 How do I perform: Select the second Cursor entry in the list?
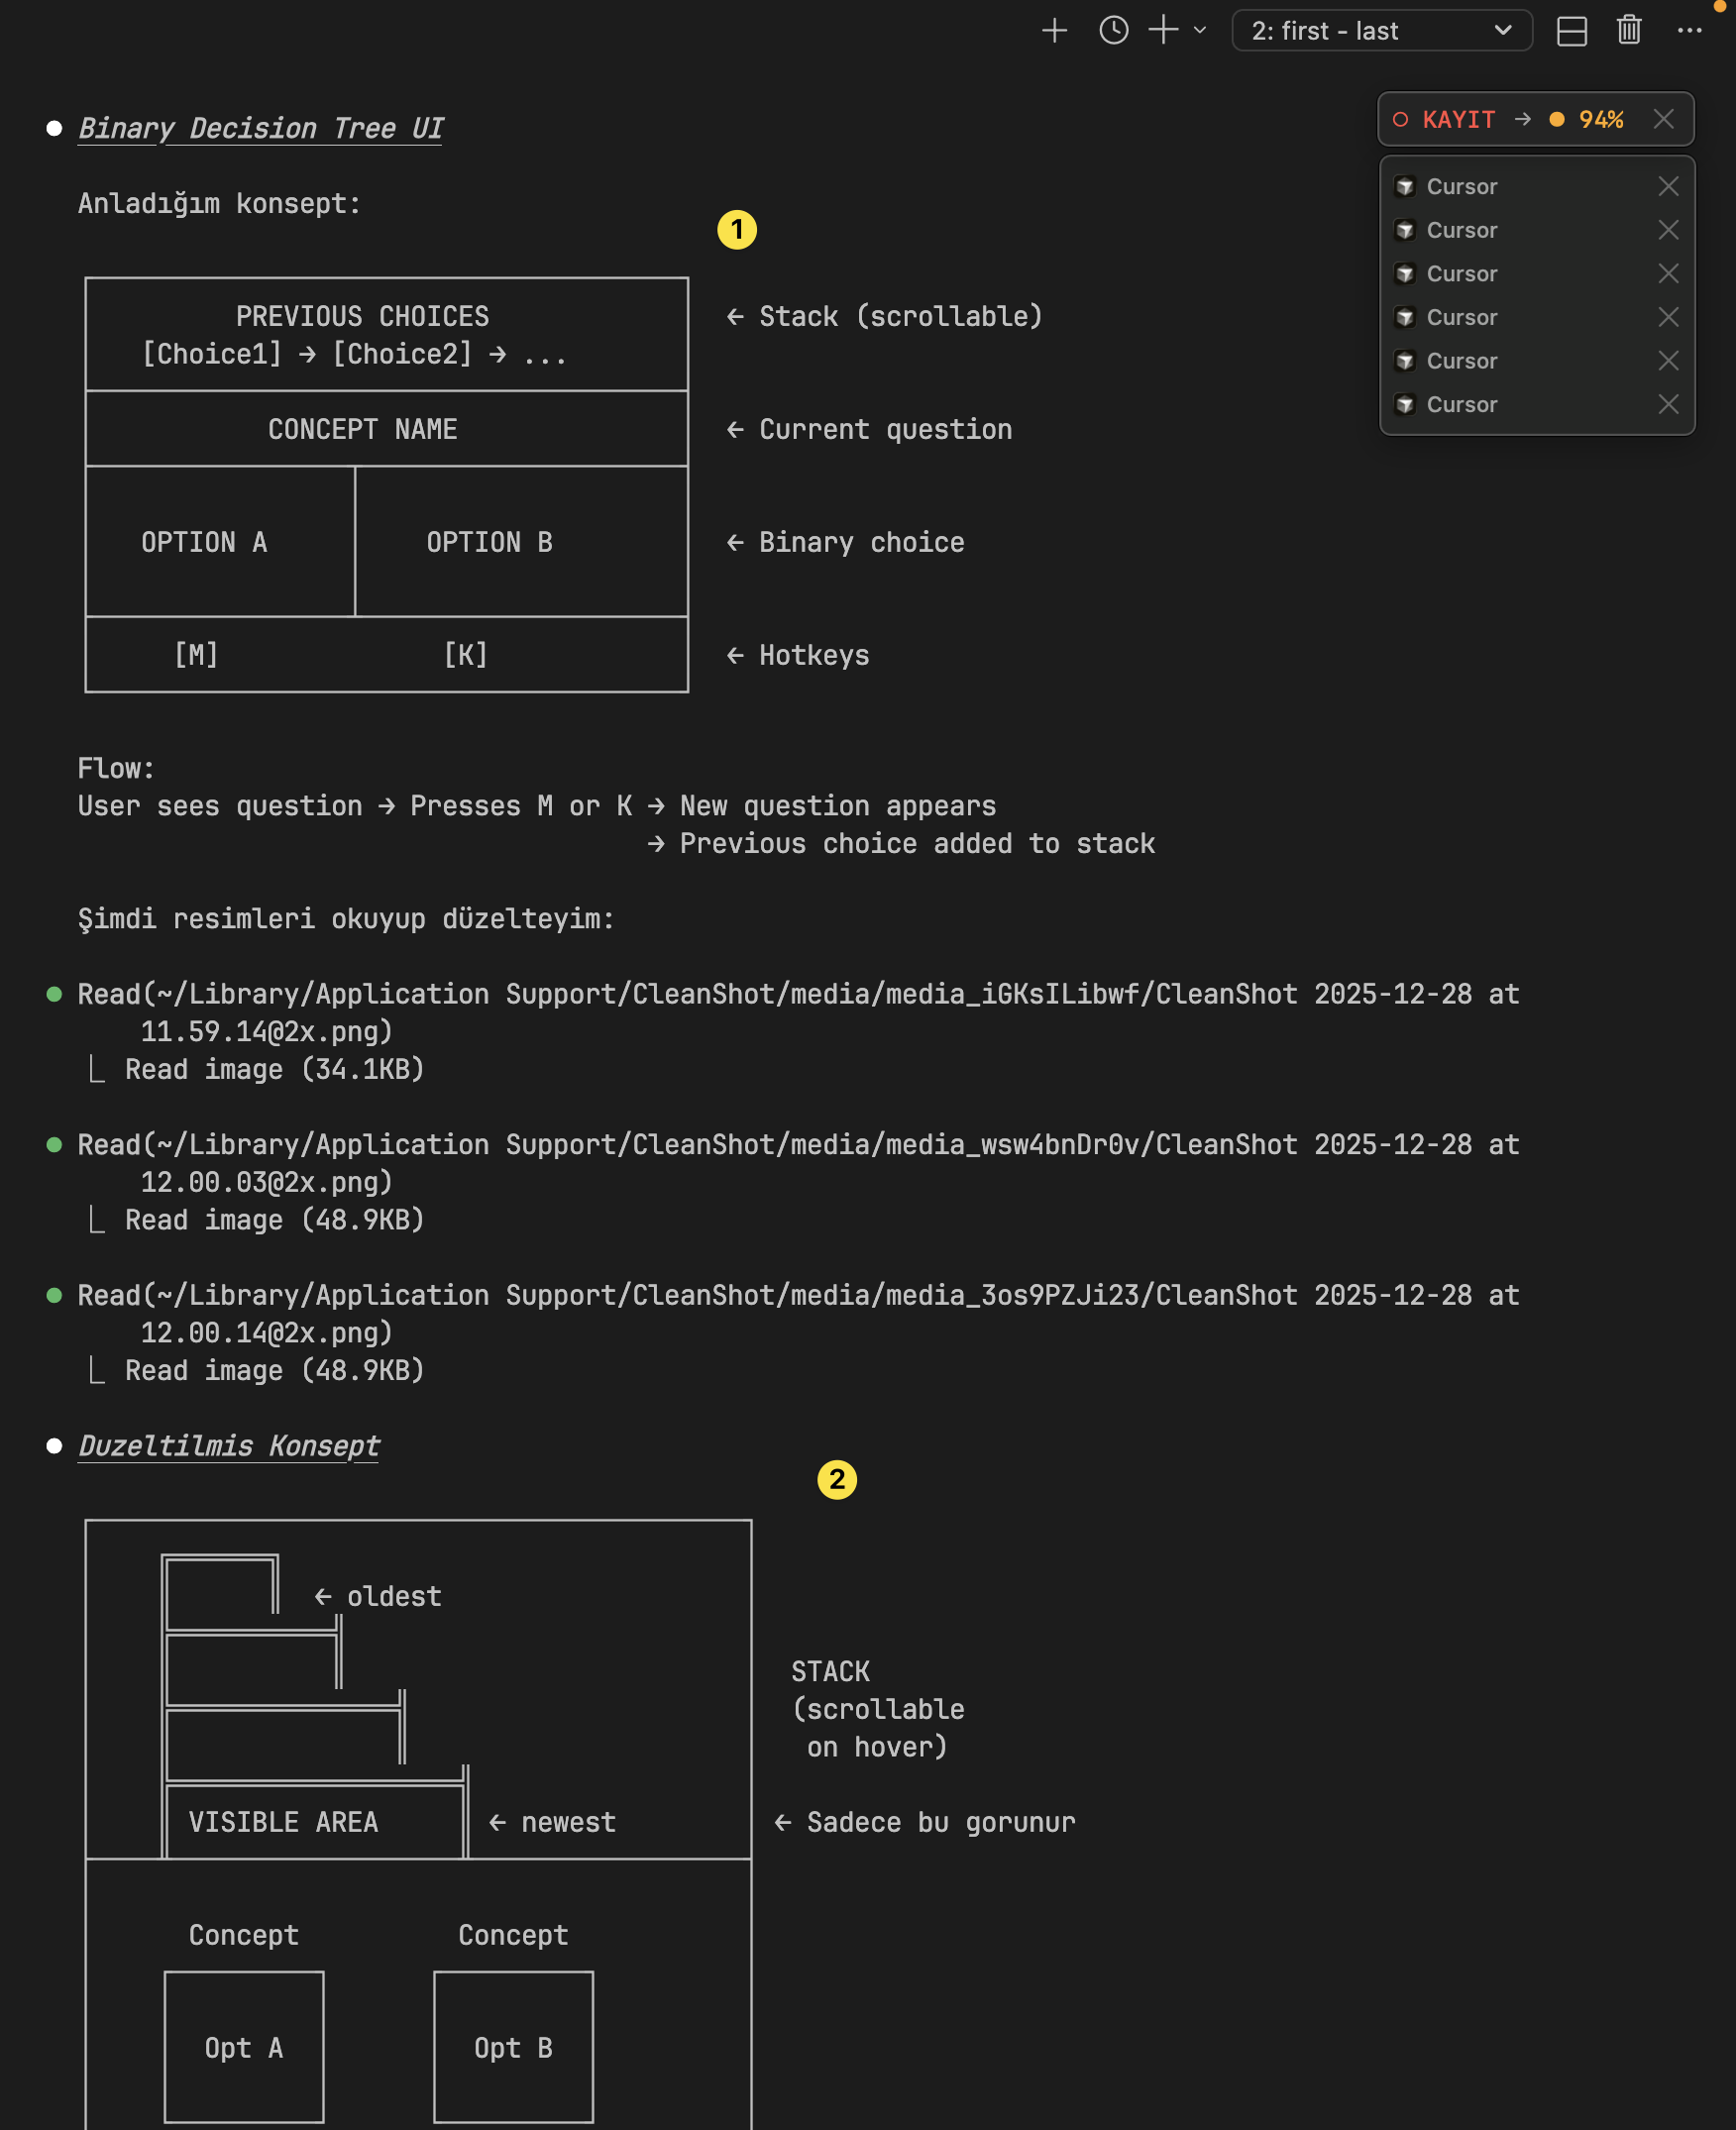pos(1461,230)
